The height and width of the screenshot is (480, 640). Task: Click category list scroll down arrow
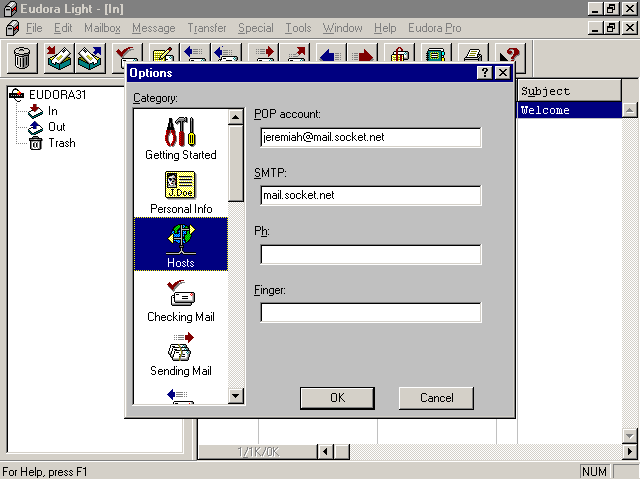tap(236, 396)
